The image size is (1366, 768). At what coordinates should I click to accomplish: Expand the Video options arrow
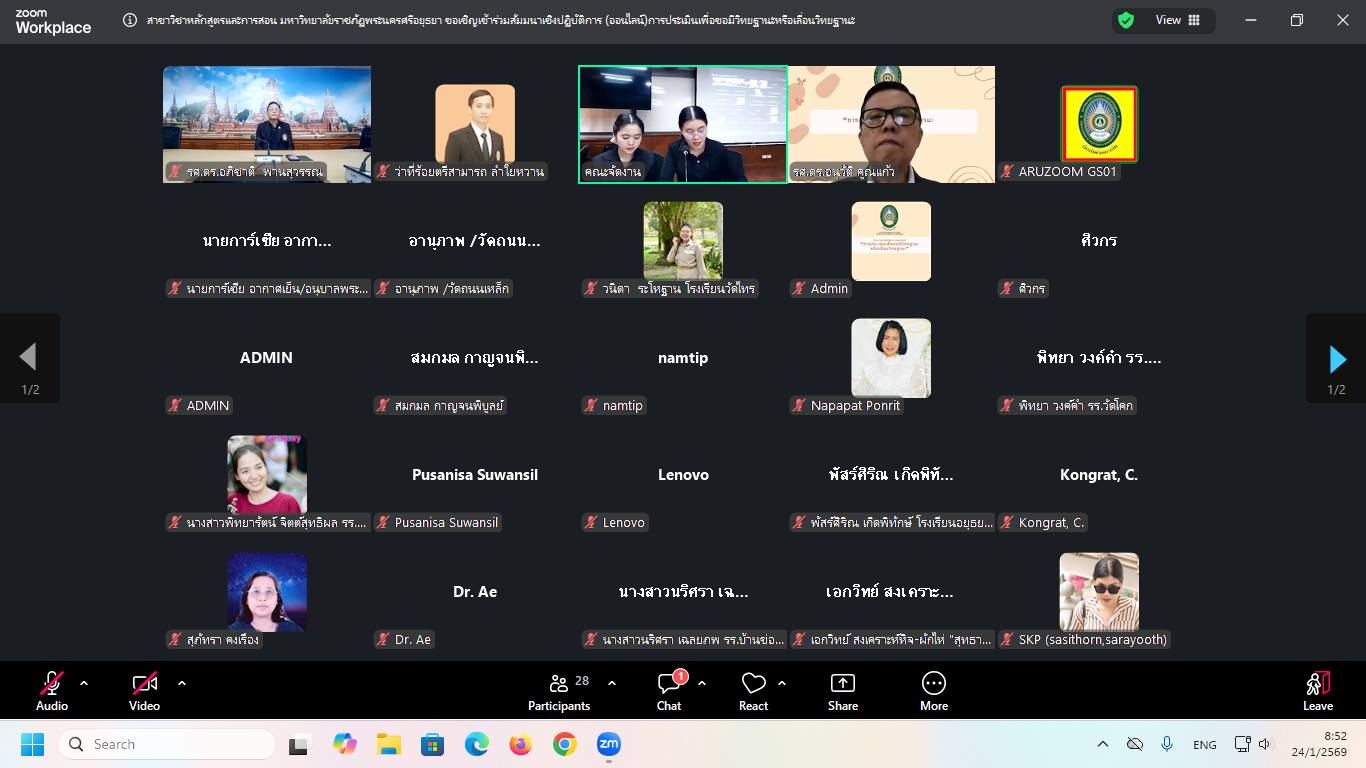click(x=182, y=684)
